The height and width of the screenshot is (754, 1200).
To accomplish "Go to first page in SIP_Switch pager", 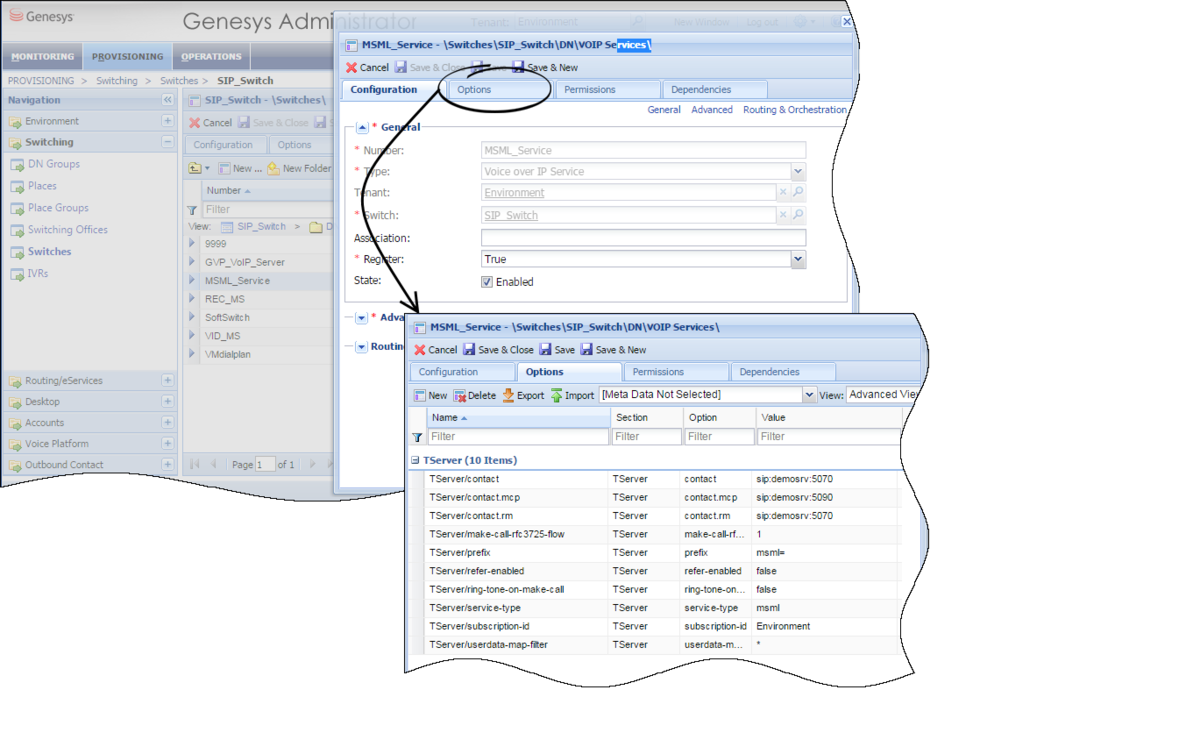I will (194, 465).
